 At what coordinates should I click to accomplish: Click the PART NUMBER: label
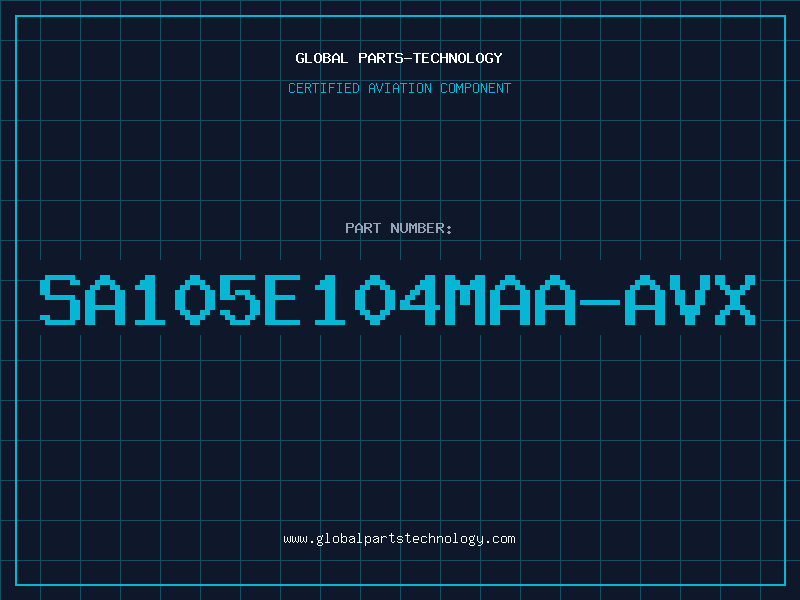pyautogui.click(x=399, y=228)
